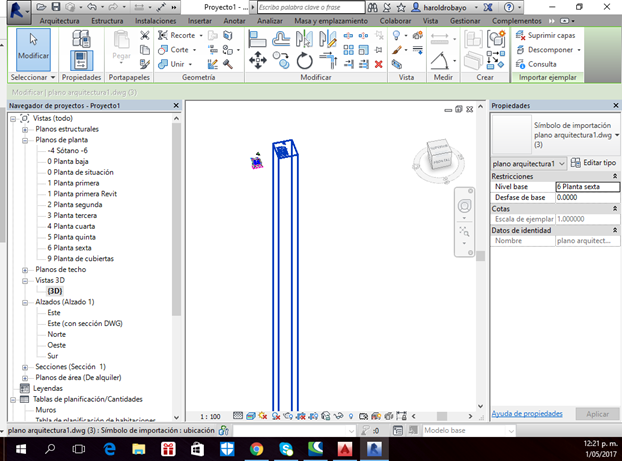
Task: Collapse the Alzados (Alzado 1) node
Action: 25,302
